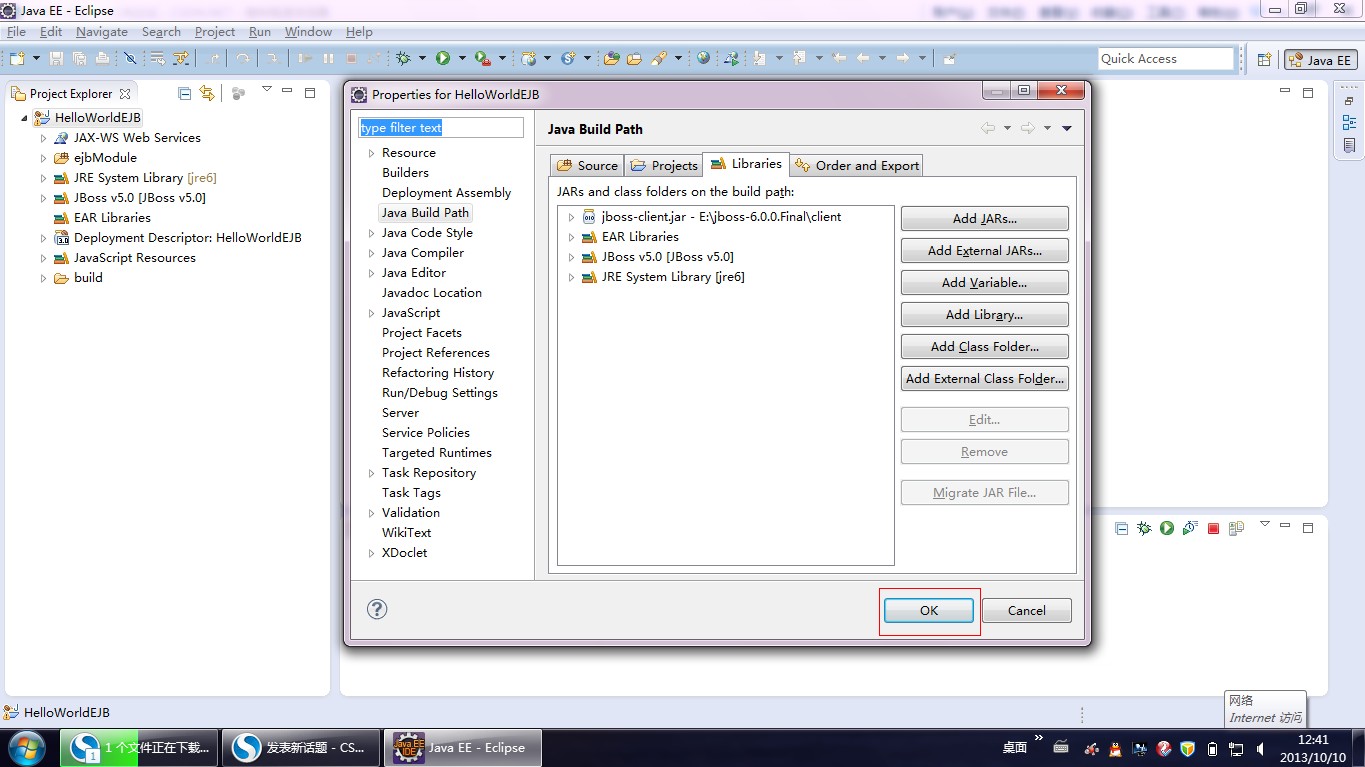Image resolution: width=1365 pixels, height=767 pixels.
Task: Click the collapse icon in bottom panel toolbar
Action: point(1121,528)
